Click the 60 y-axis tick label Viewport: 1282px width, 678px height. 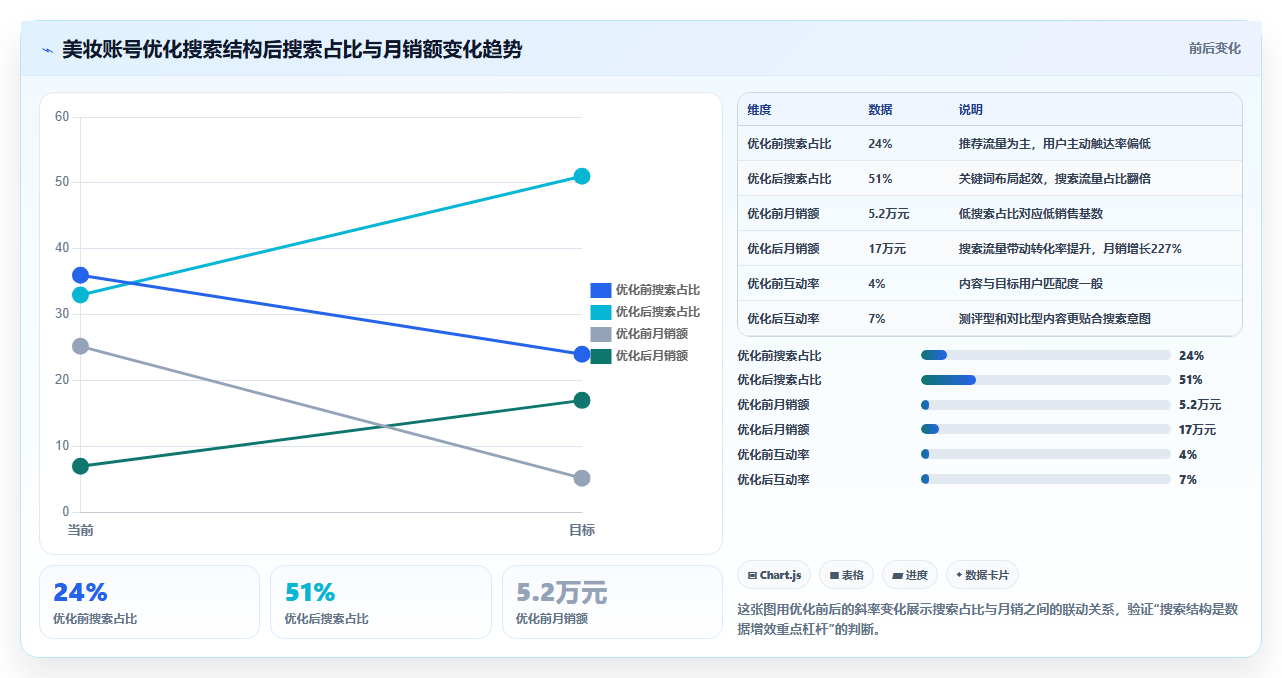coord(62,116)
